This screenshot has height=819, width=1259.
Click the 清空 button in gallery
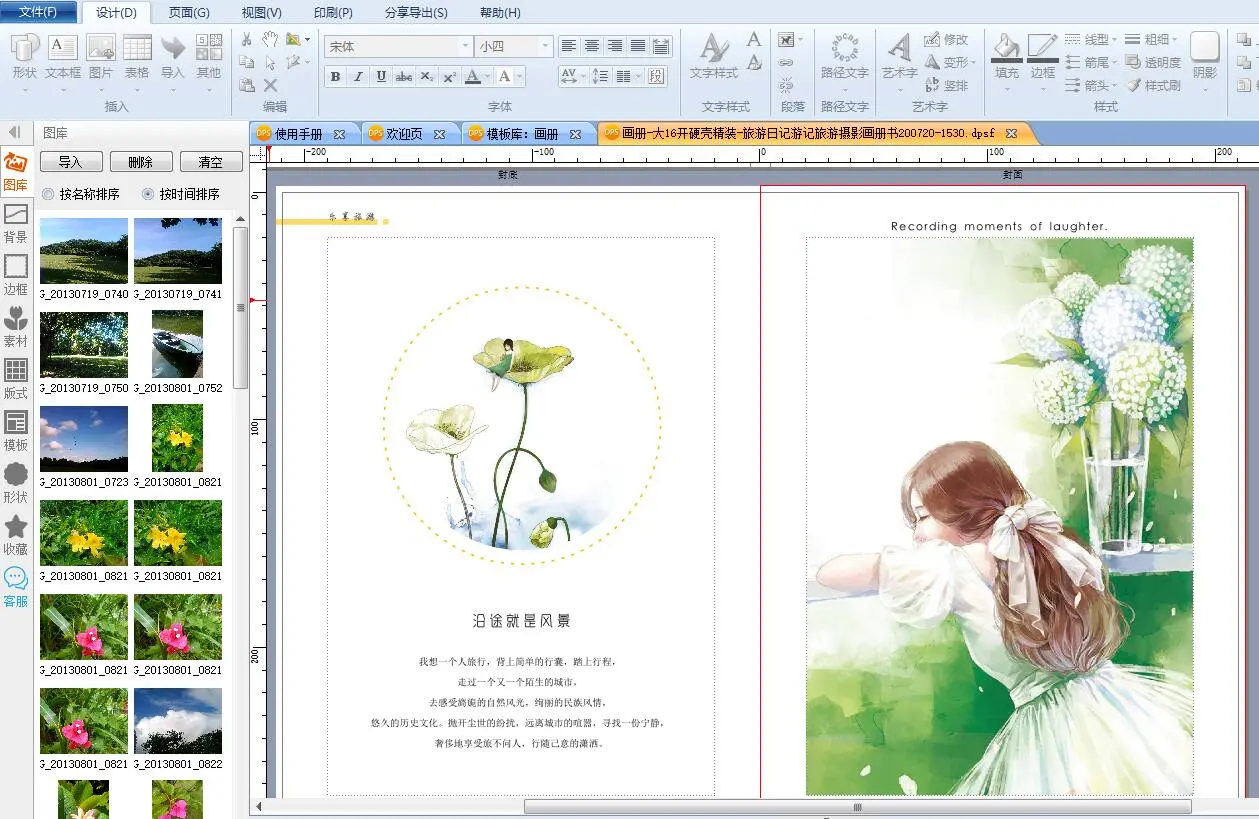(x=210, y=162)
